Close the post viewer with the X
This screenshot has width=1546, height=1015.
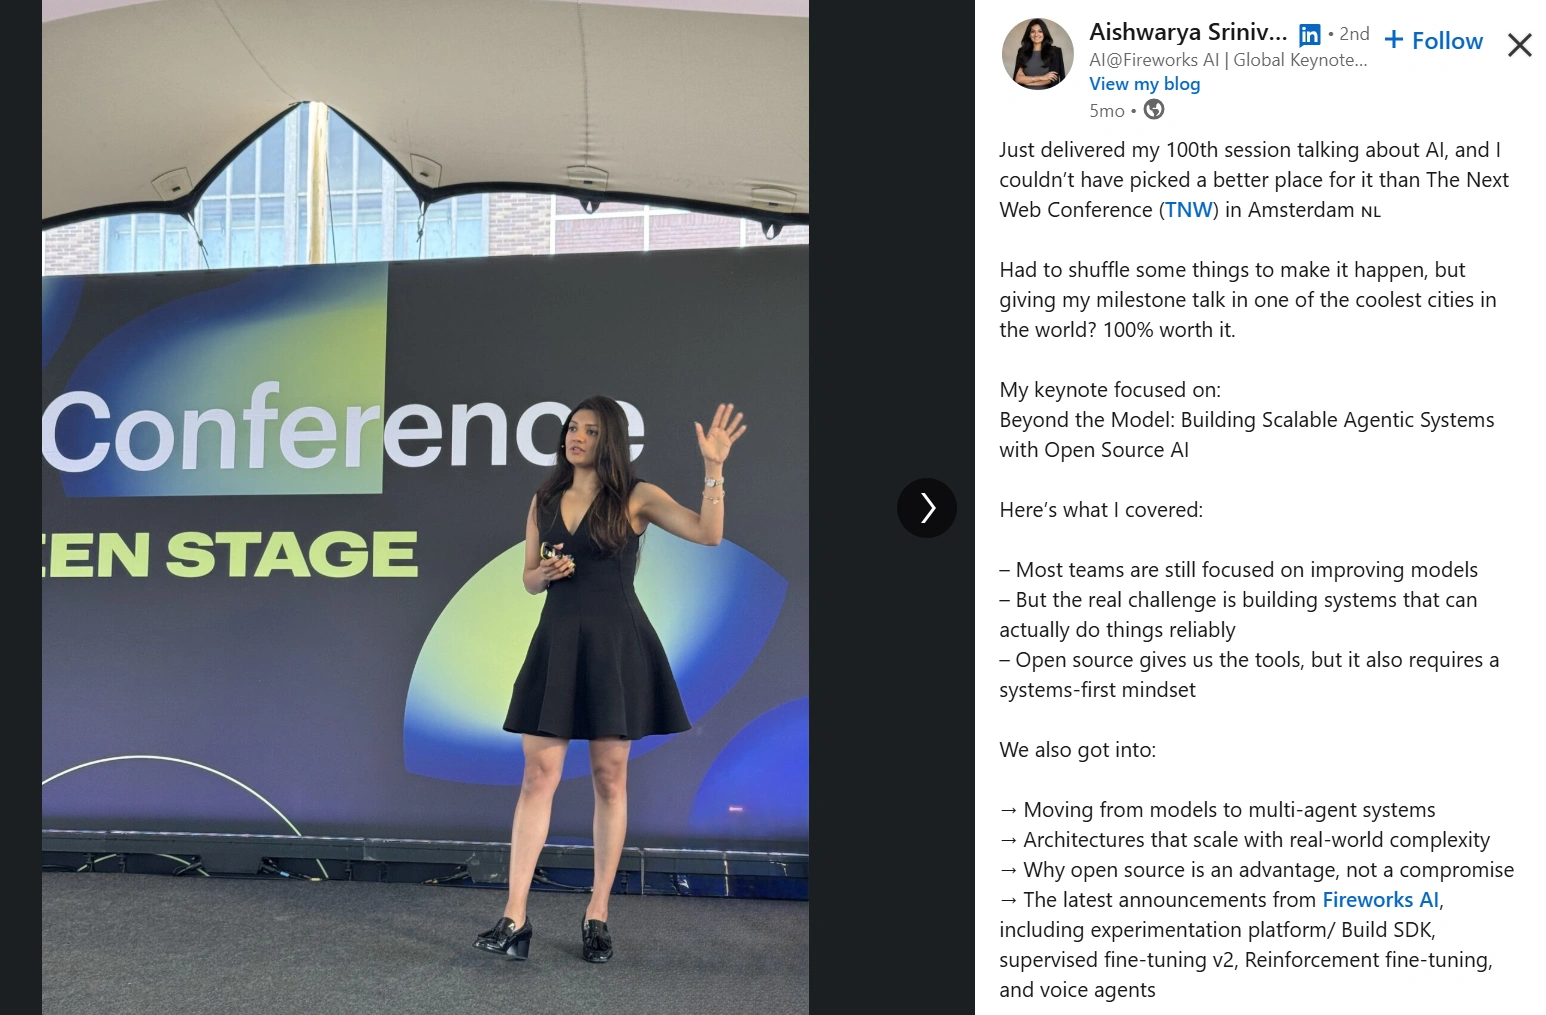click(1519, 45)
